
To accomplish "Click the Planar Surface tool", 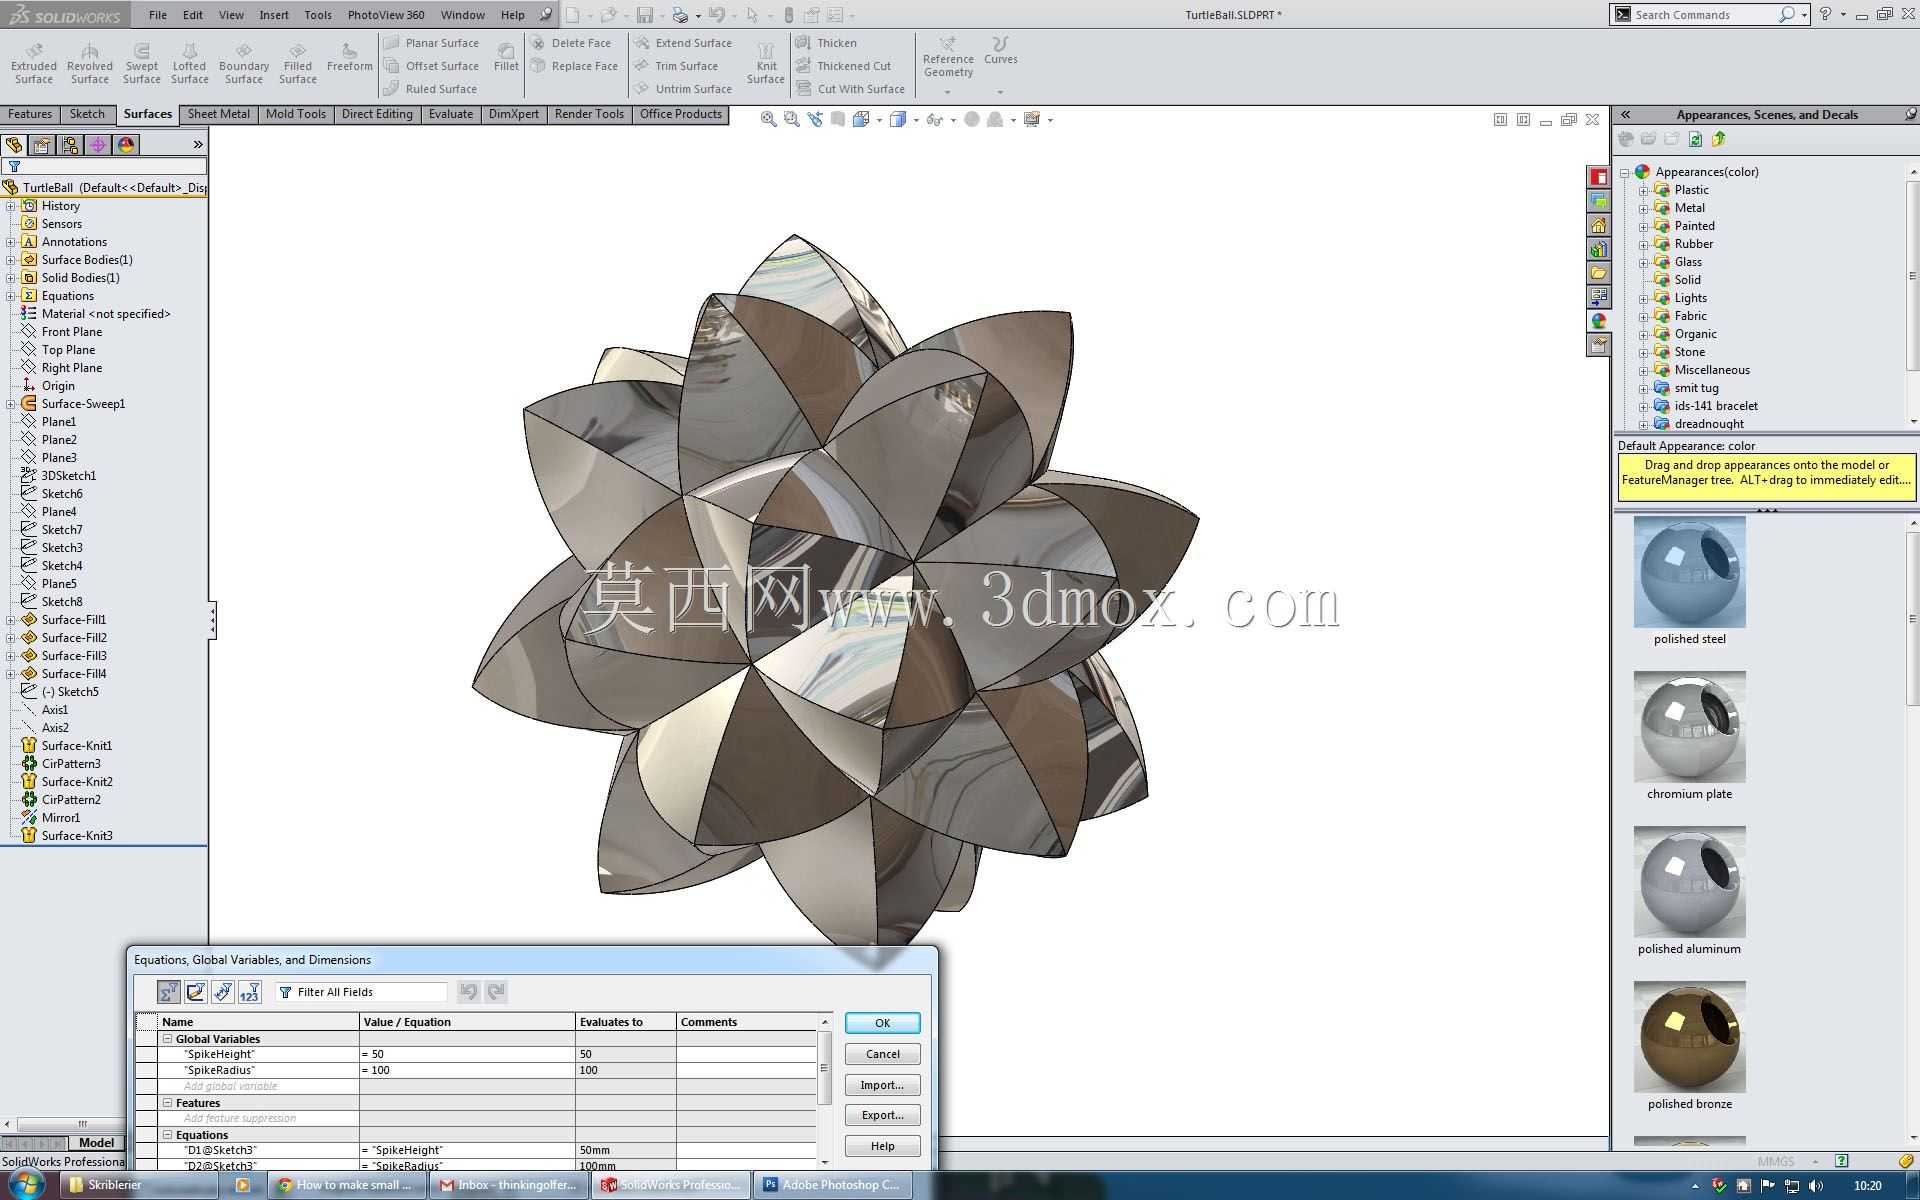I will point(432,43).
